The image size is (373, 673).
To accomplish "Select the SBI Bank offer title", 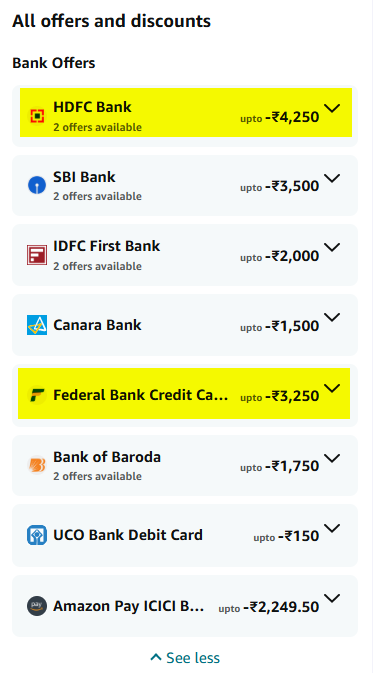I will point(84,177).
